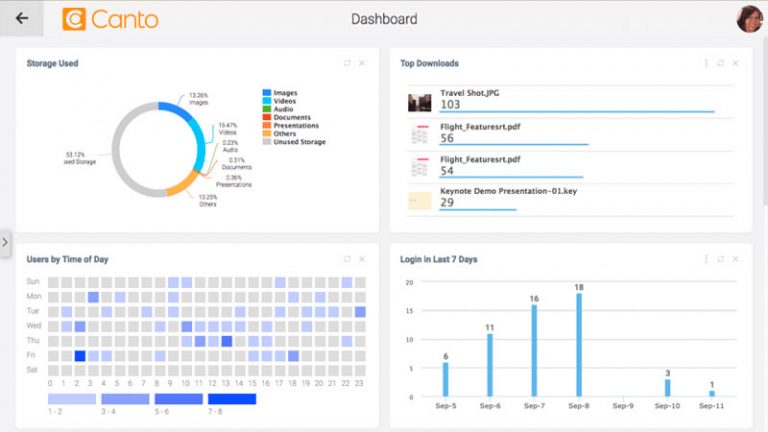
Task: Close the Top Downloads widget
Action: click(x=735, y=63)
